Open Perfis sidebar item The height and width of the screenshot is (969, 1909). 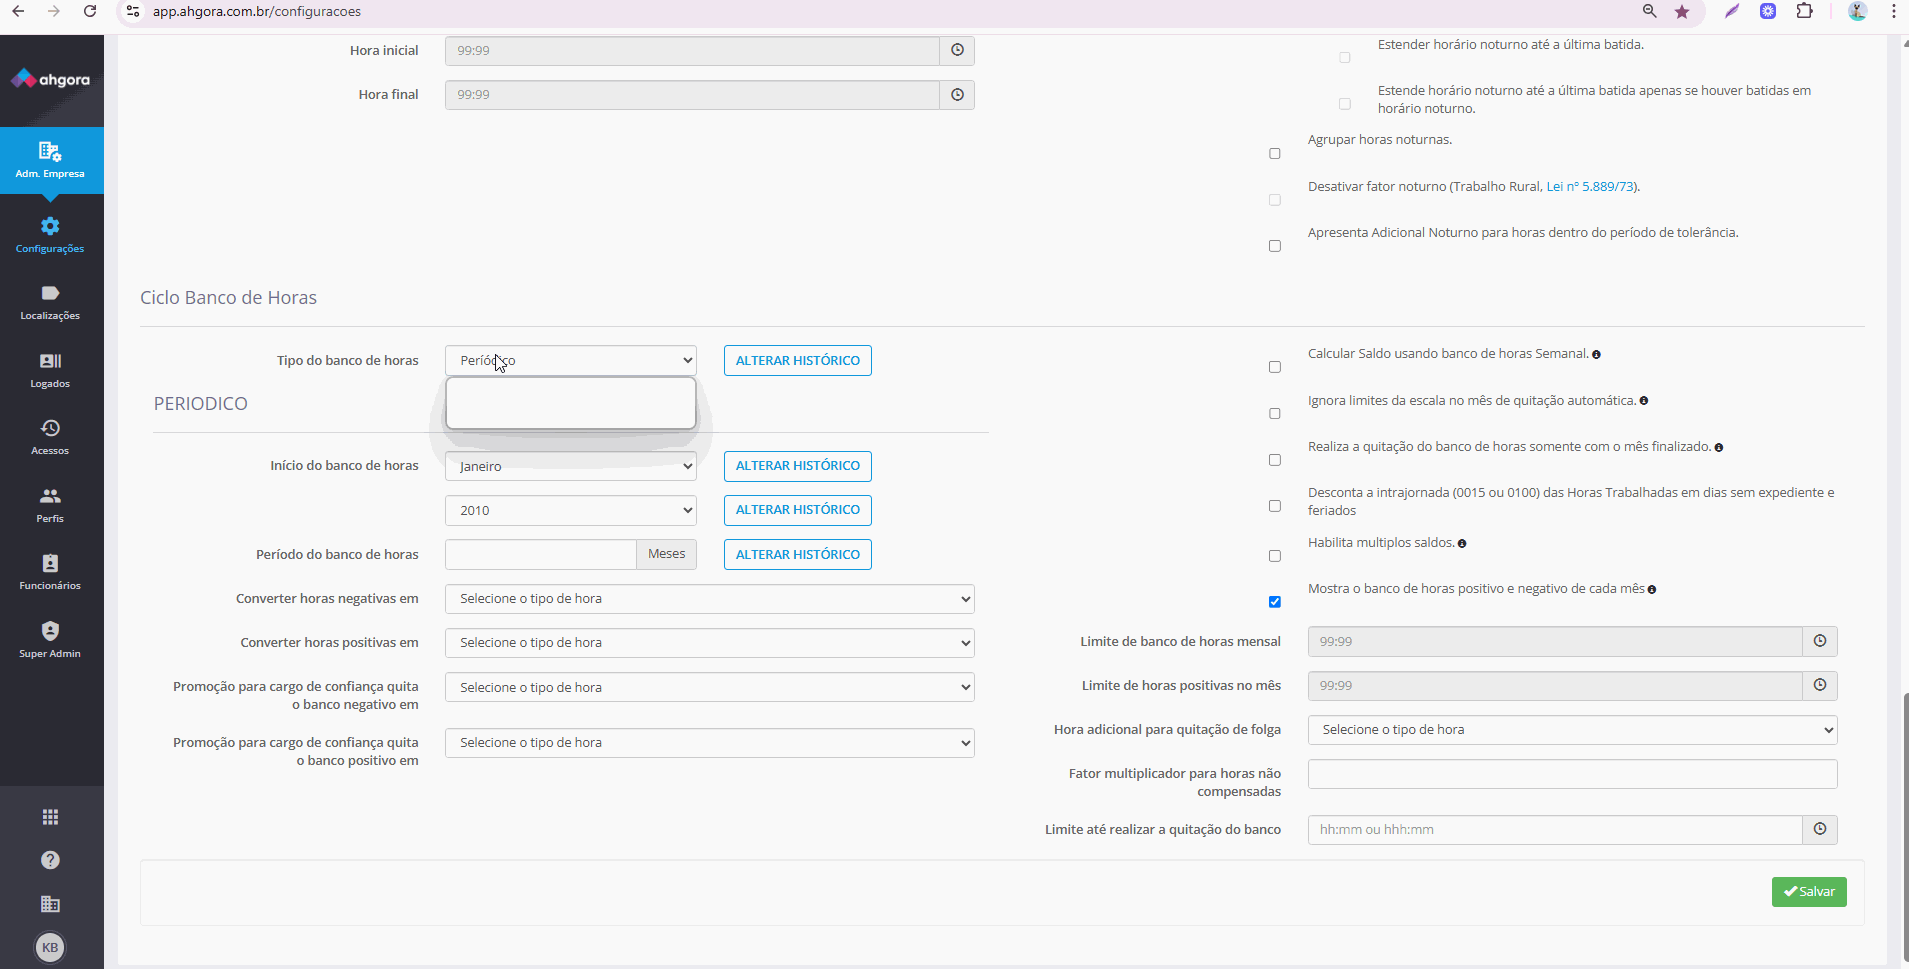tap(50, 505)
